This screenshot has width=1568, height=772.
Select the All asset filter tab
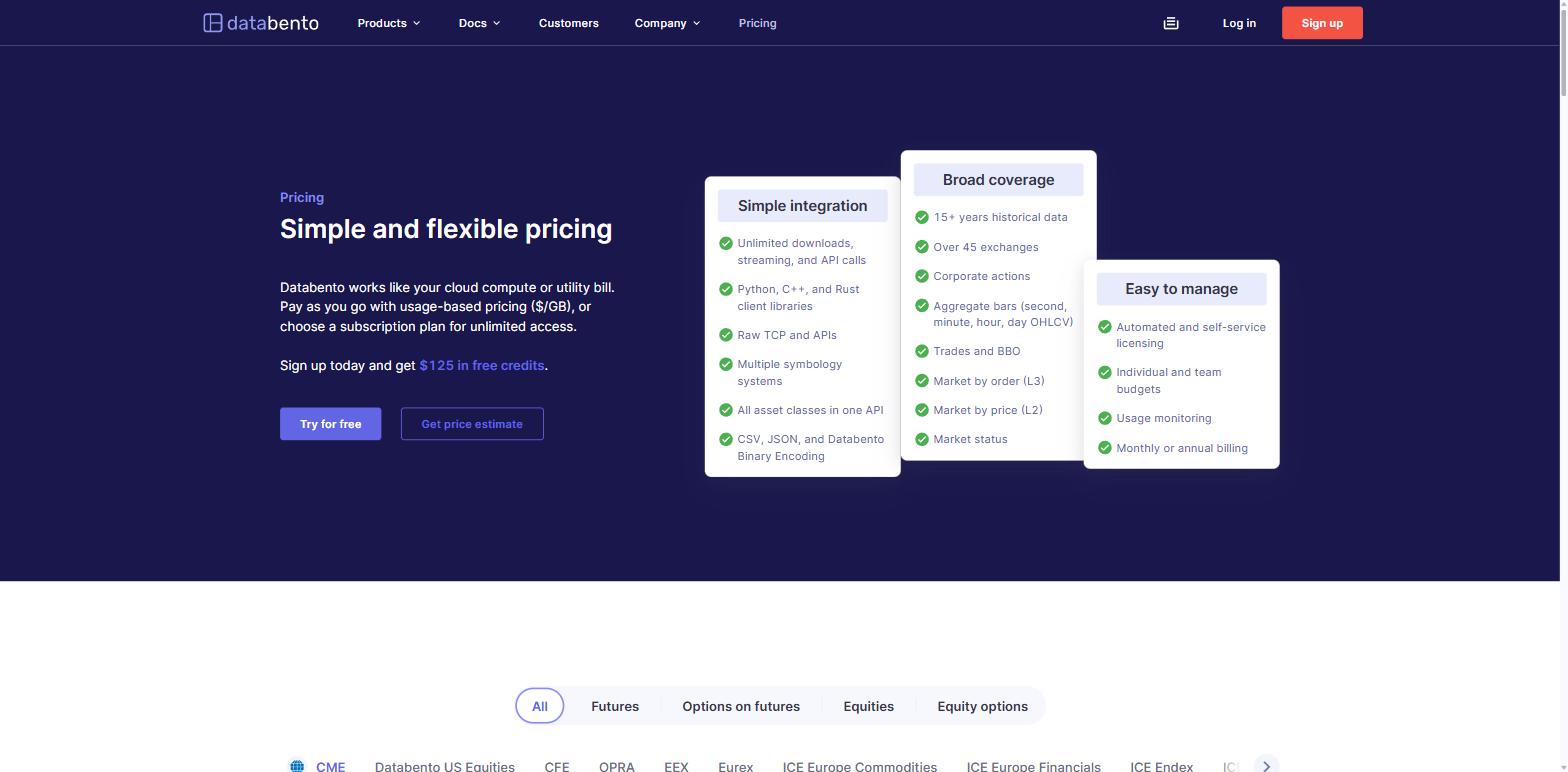[x=539, y=706]
